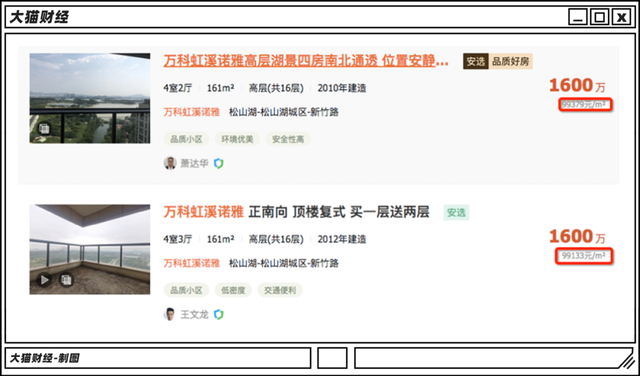Viewport: 640px width, 376px height.
Task: Select the 安全性高 tag
Action: coord(288,139)
